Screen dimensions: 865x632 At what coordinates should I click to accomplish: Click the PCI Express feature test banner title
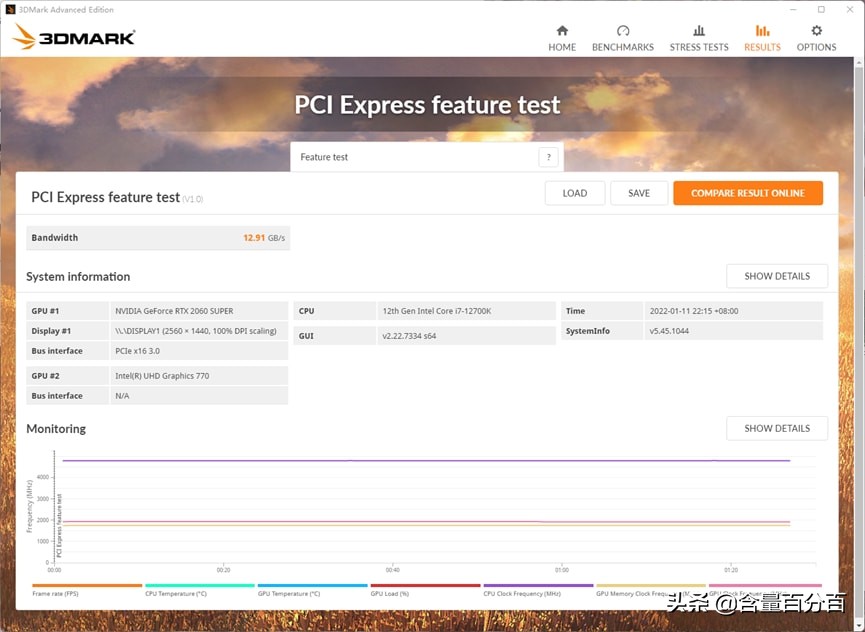[x=427, y=105]
